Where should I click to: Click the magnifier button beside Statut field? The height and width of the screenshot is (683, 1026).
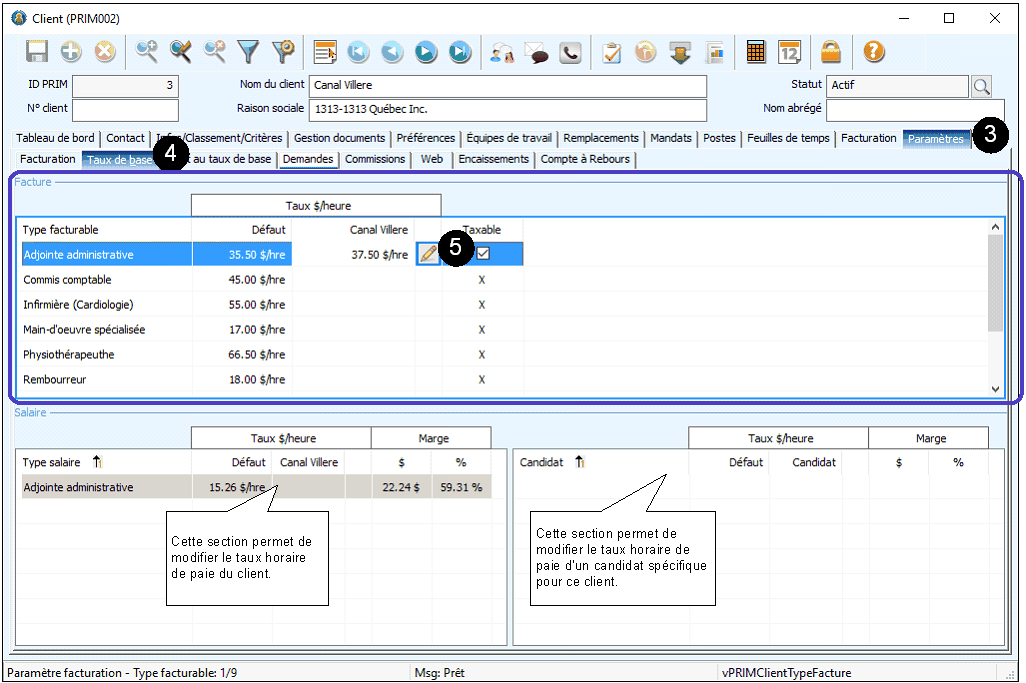pos(981,86)
